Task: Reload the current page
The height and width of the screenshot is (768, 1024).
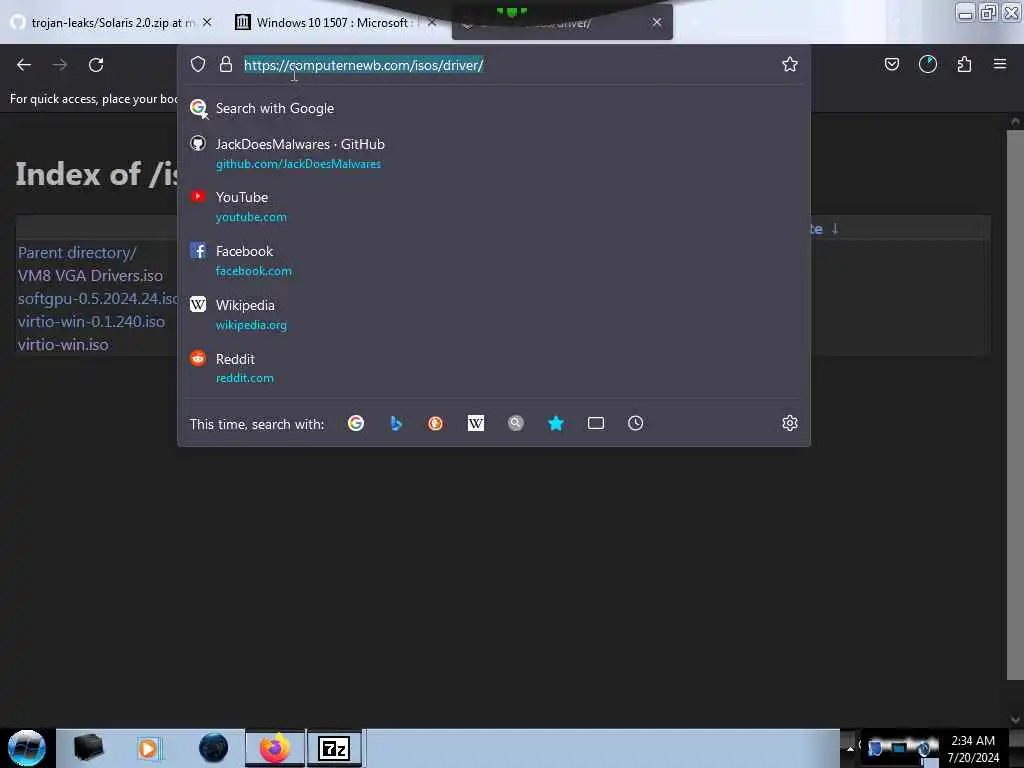Action: (96, 65)
